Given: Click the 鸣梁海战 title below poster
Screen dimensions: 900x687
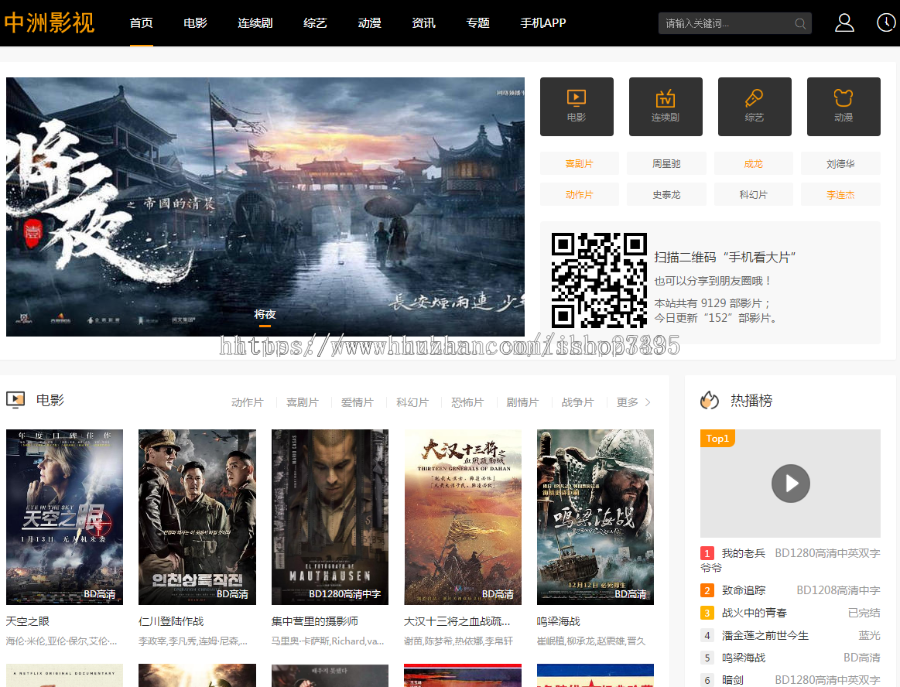Looking at the screenshot, I should point(558,621).
